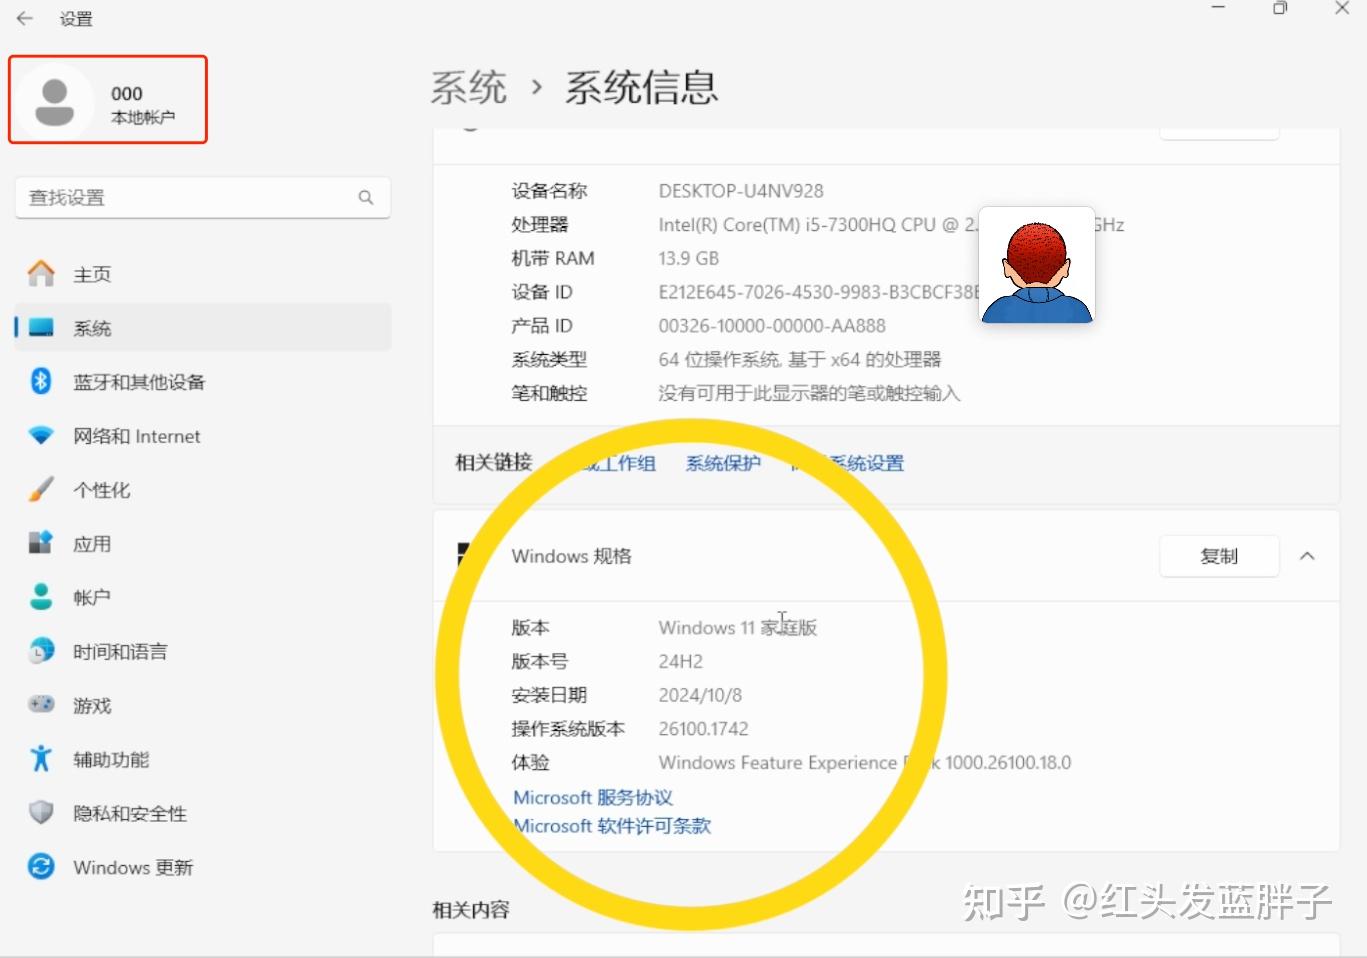Click the 系统信息 page title
The height and width of the screenshot is (958, 1367).
click(x=642, y=88)
